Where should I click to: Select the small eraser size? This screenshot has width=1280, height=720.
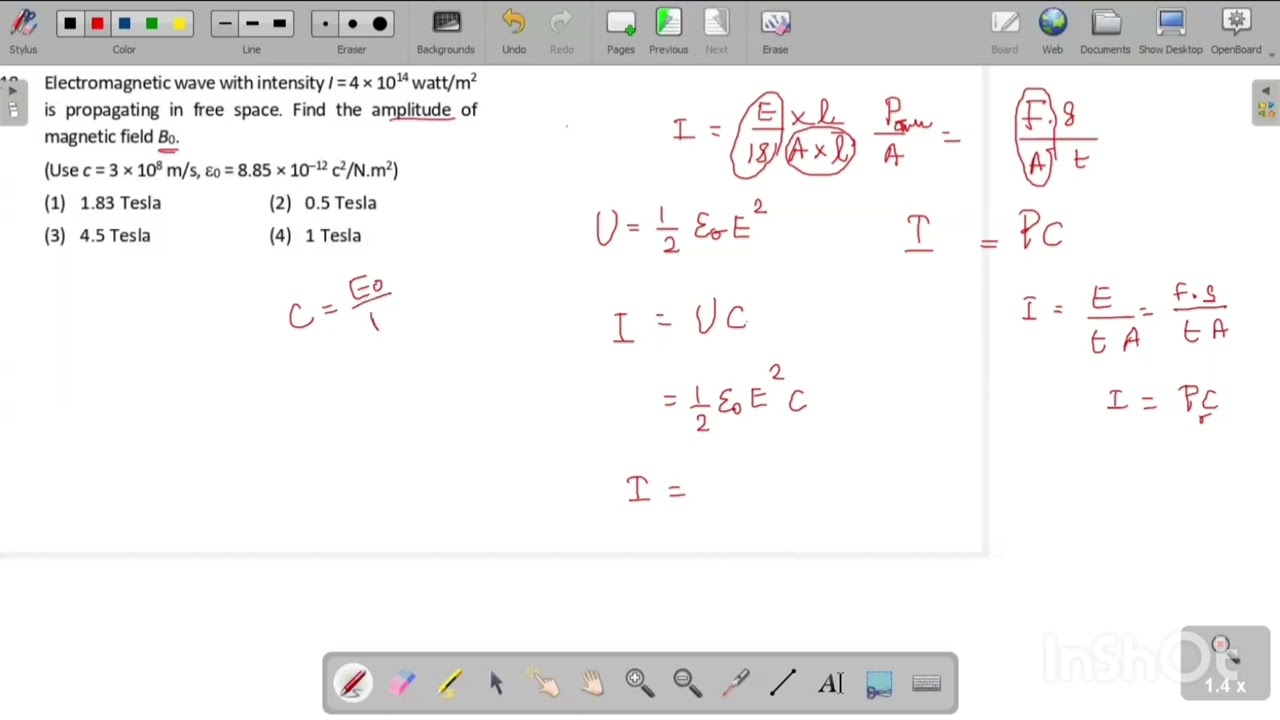tap(325, 24)
